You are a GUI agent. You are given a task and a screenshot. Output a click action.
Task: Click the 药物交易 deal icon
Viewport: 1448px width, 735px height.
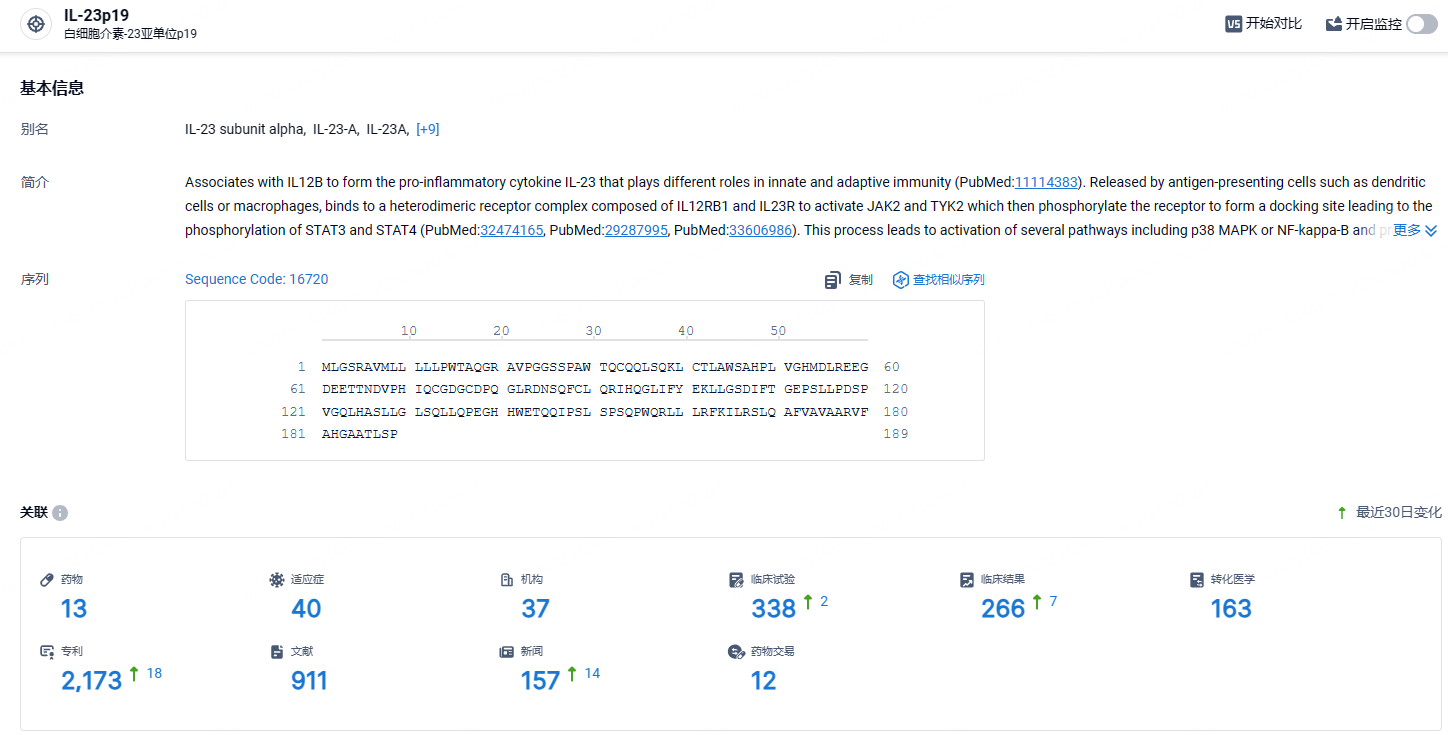point(736,651)
